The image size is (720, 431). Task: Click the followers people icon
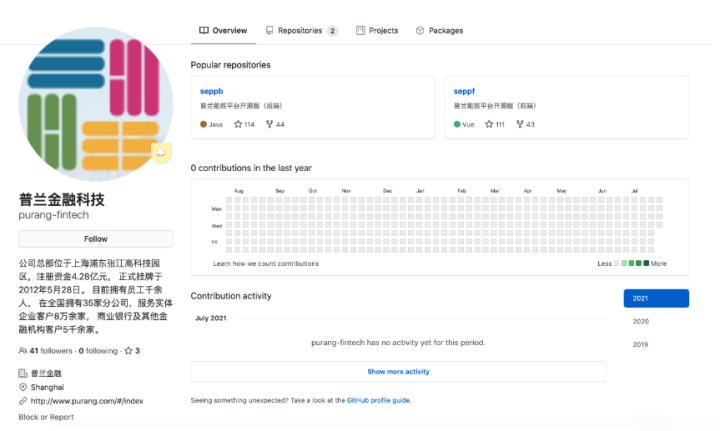pos(22,351)
